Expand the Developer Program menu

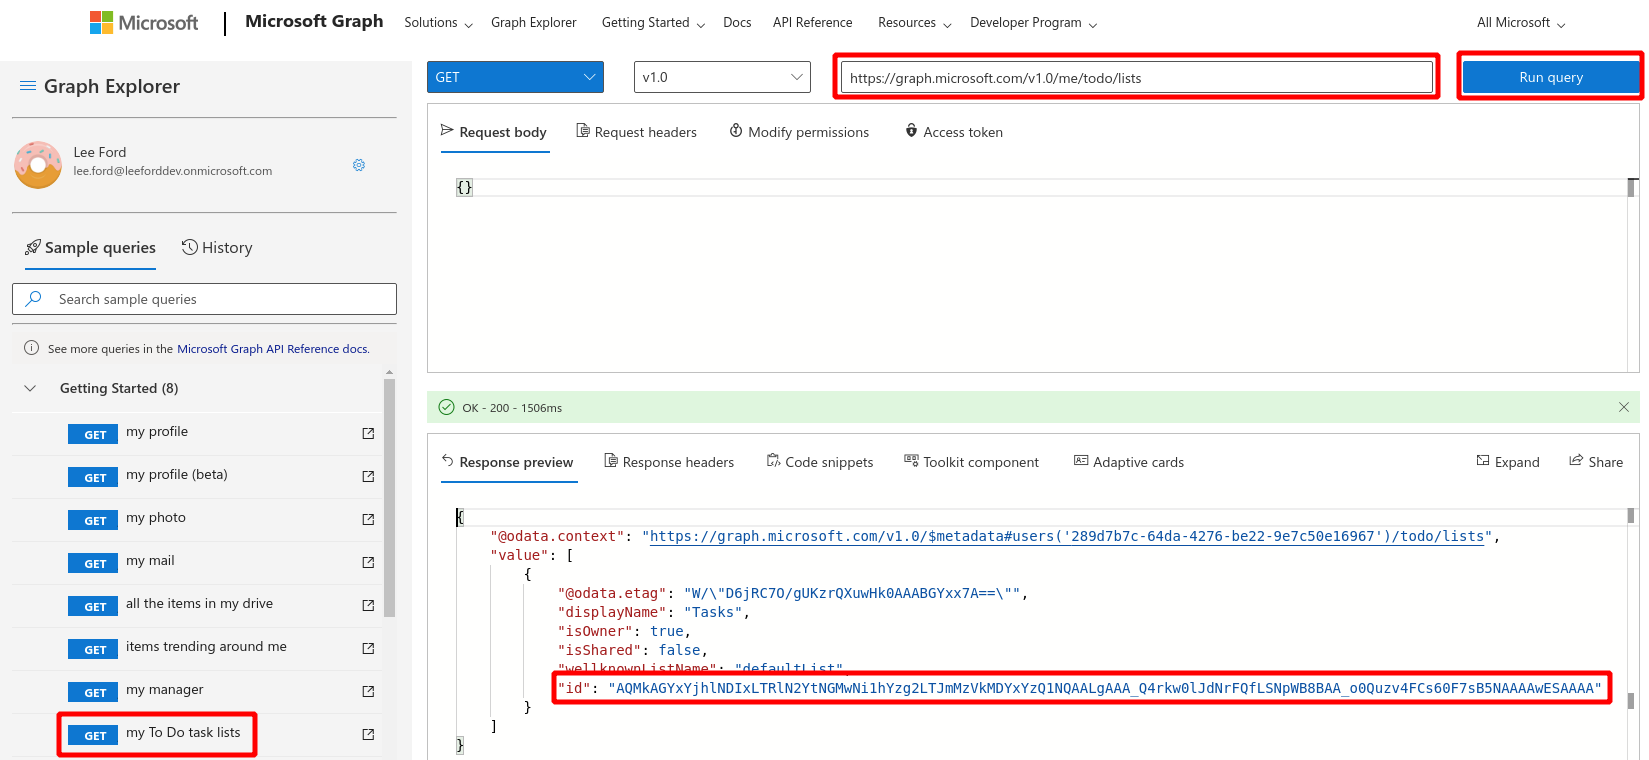[x=1033, y=23]
